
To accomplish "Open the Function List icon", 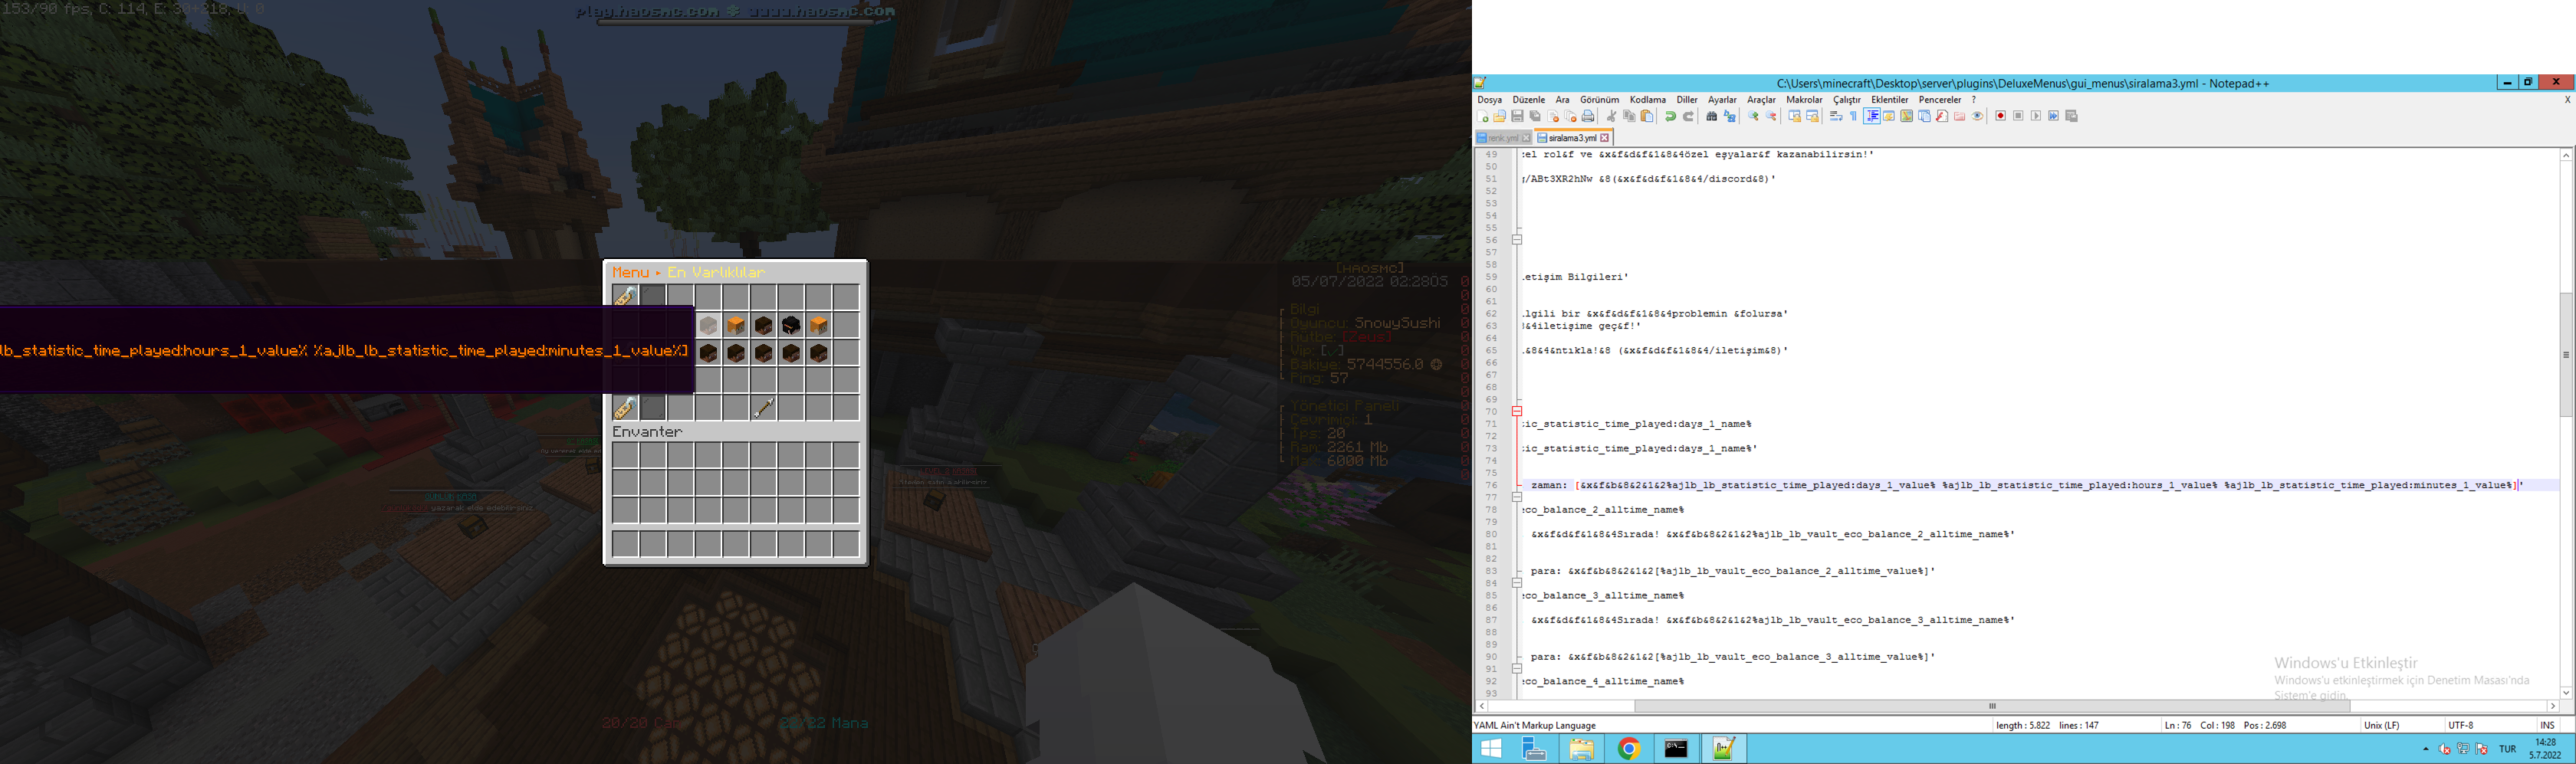I will pyautogui.click(x=1942, y=116).
